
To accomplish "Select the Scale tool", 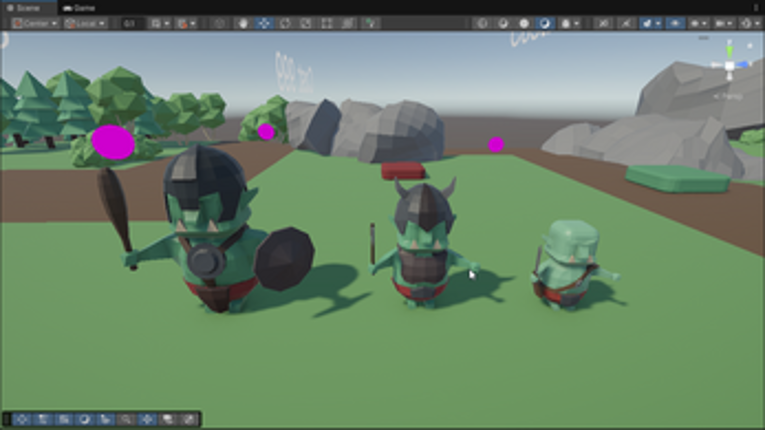I will [x=306, y=23].
